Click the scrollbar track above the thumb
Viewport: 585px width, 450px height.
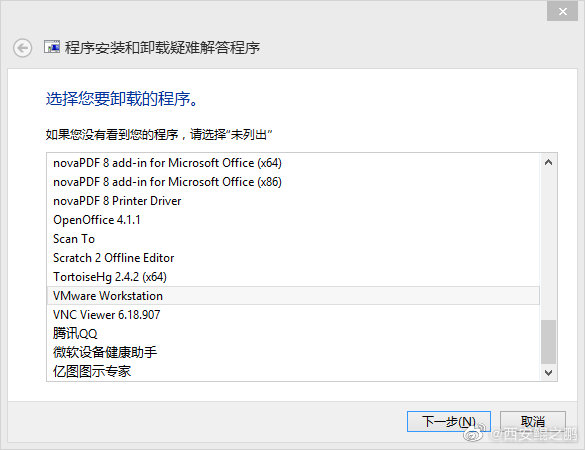coord(548,244)
